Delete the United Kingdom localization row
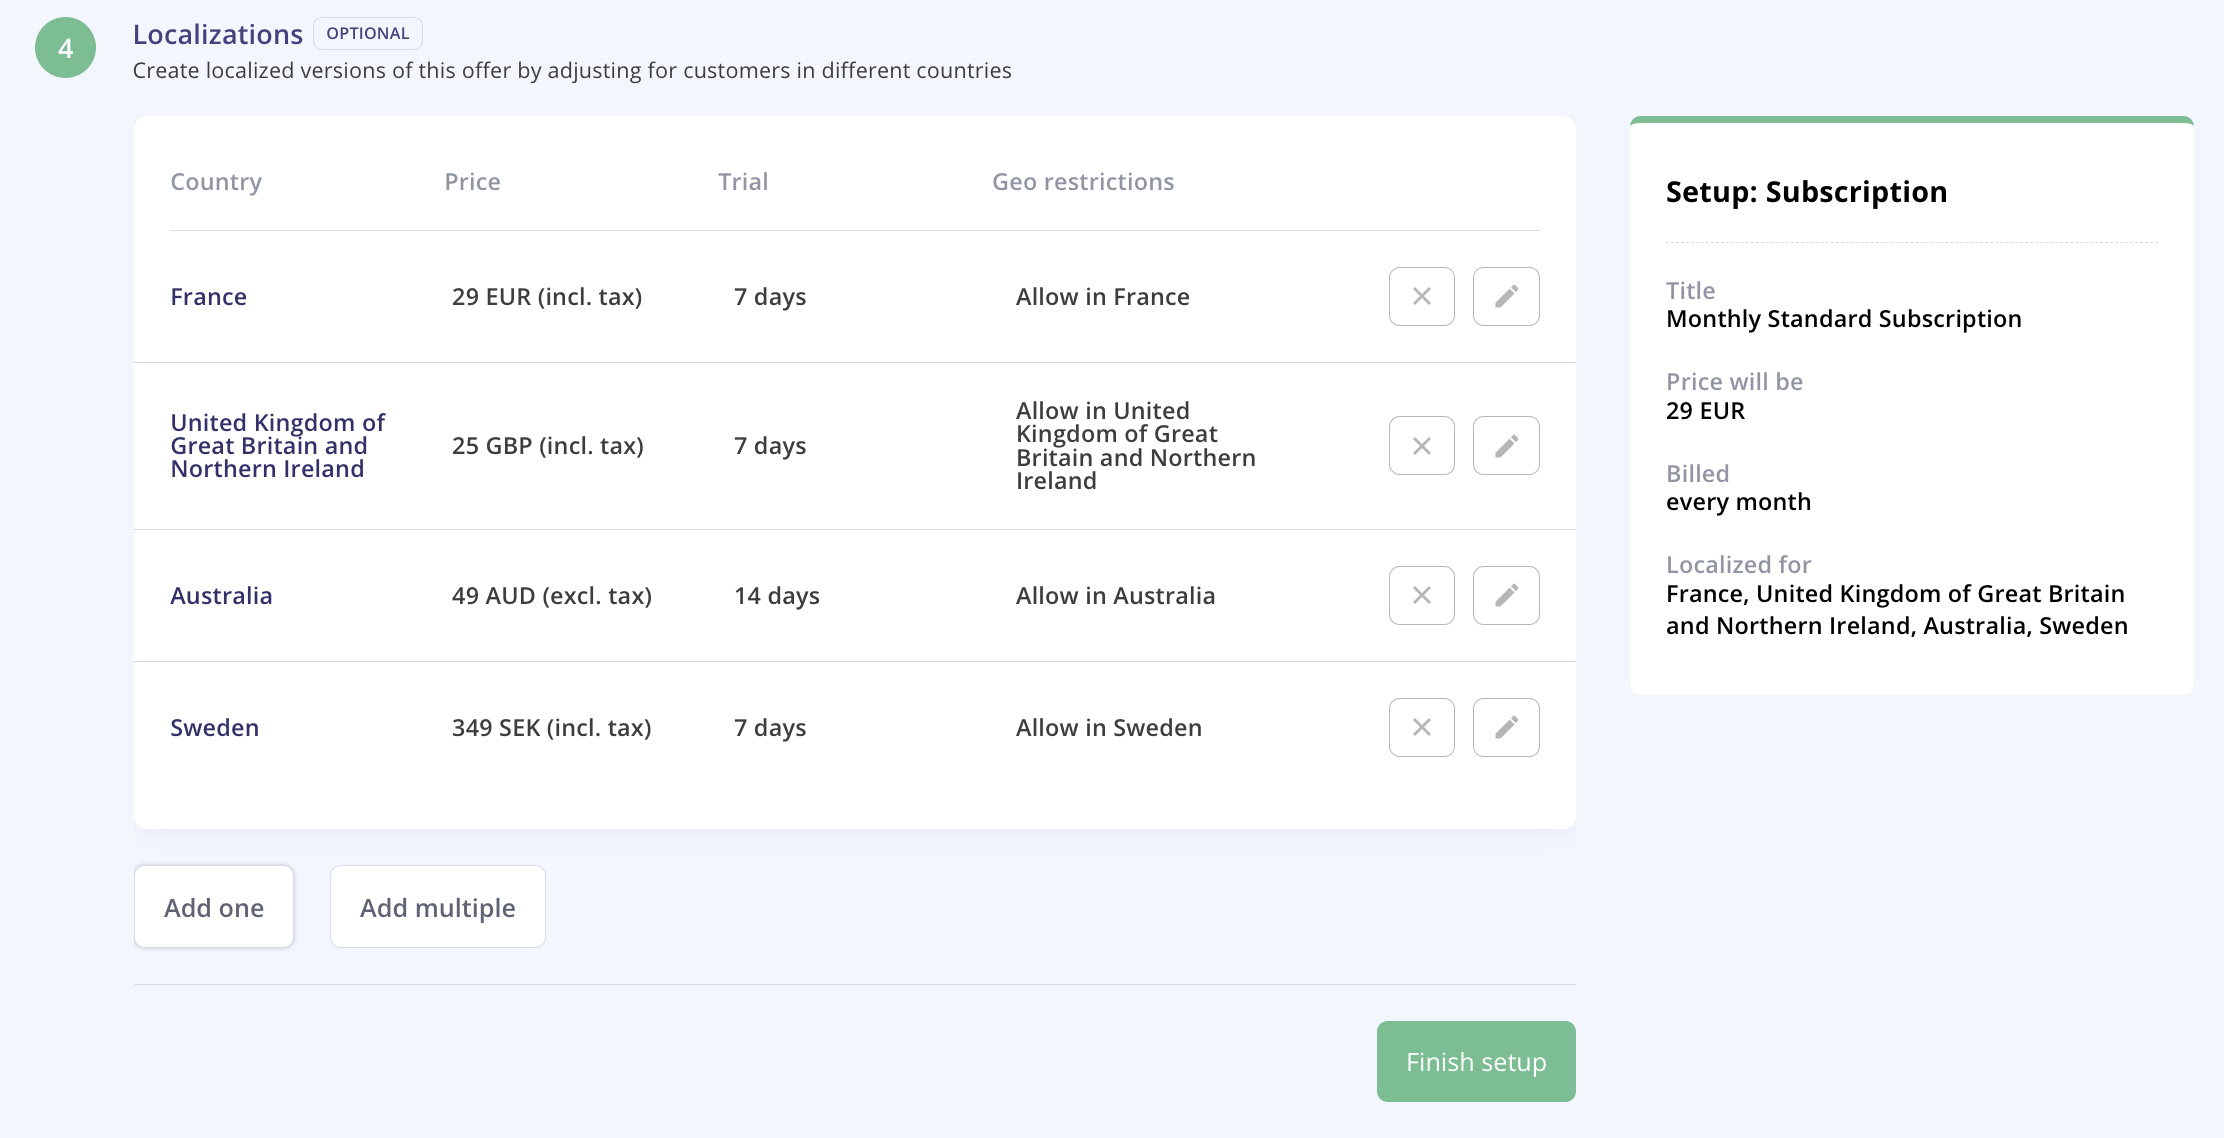This screenshot has width=2224, height=1138. tap(1421, 446)
